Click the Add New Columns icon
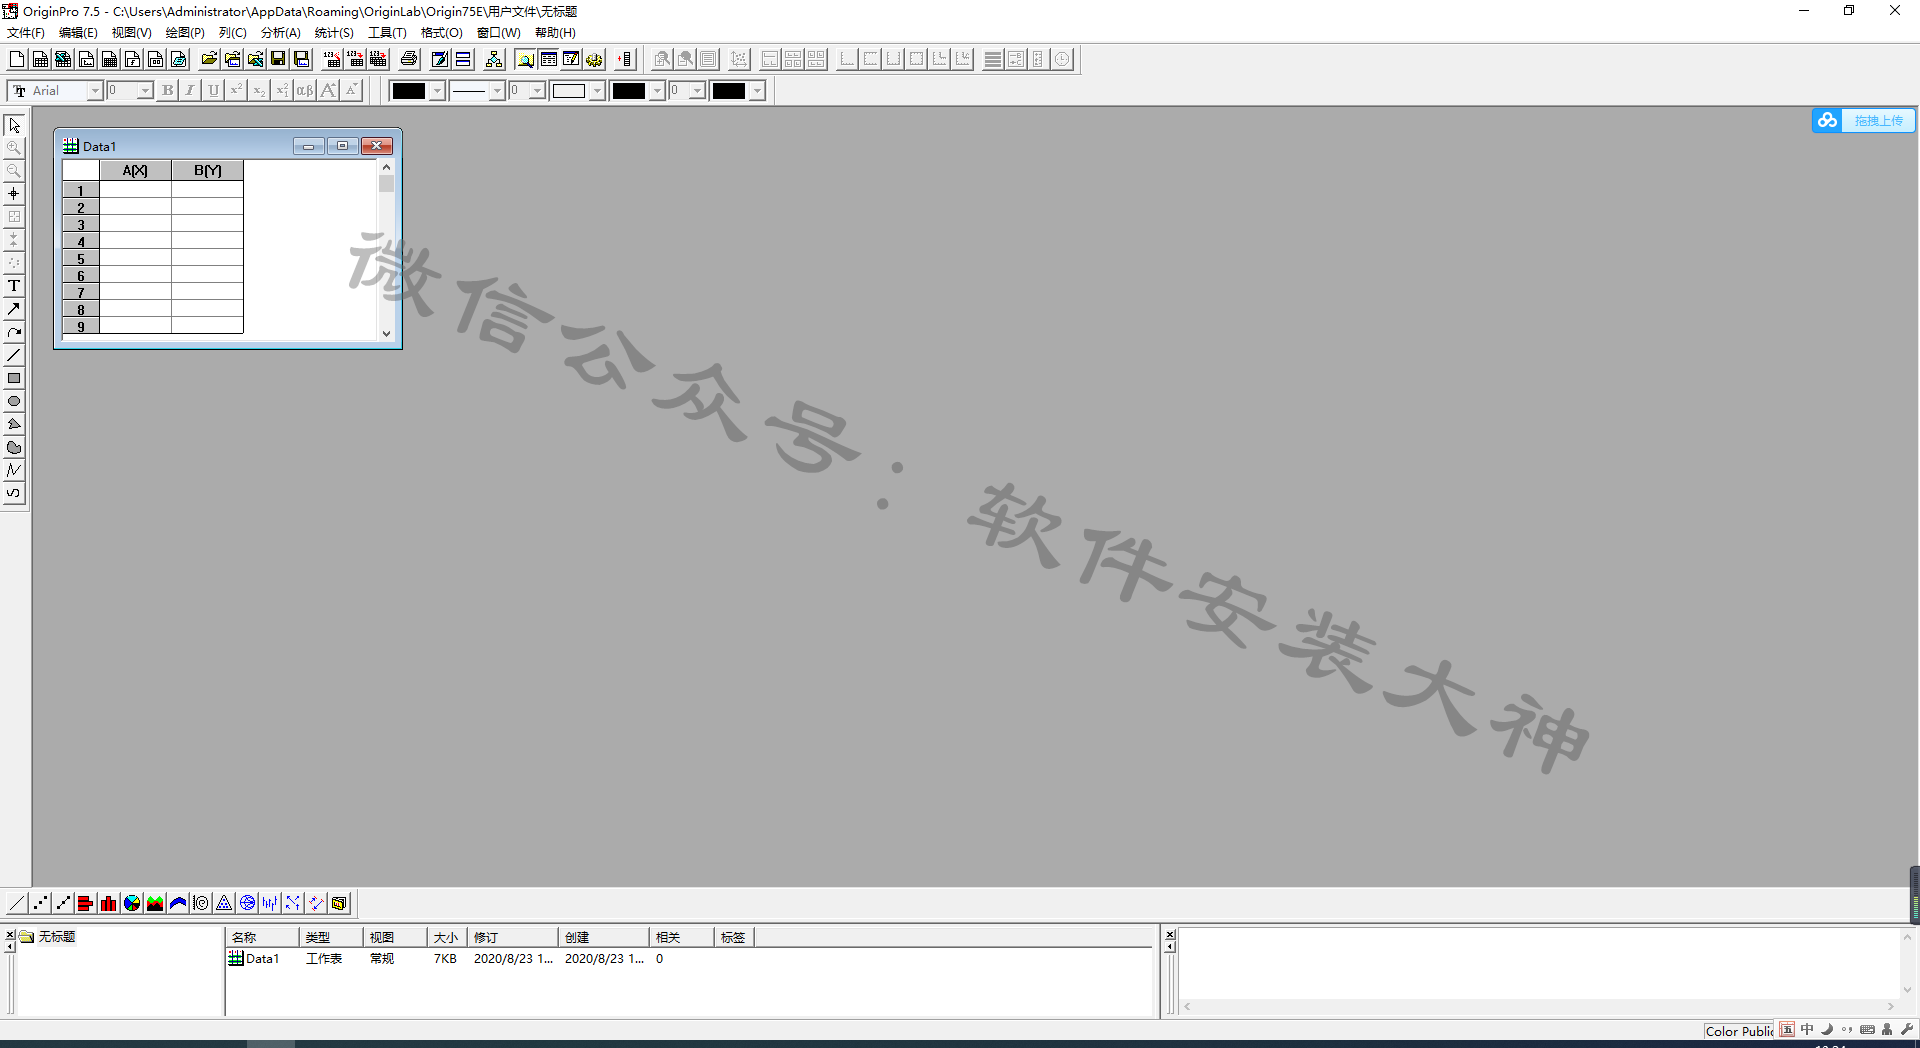 (625, 59)
